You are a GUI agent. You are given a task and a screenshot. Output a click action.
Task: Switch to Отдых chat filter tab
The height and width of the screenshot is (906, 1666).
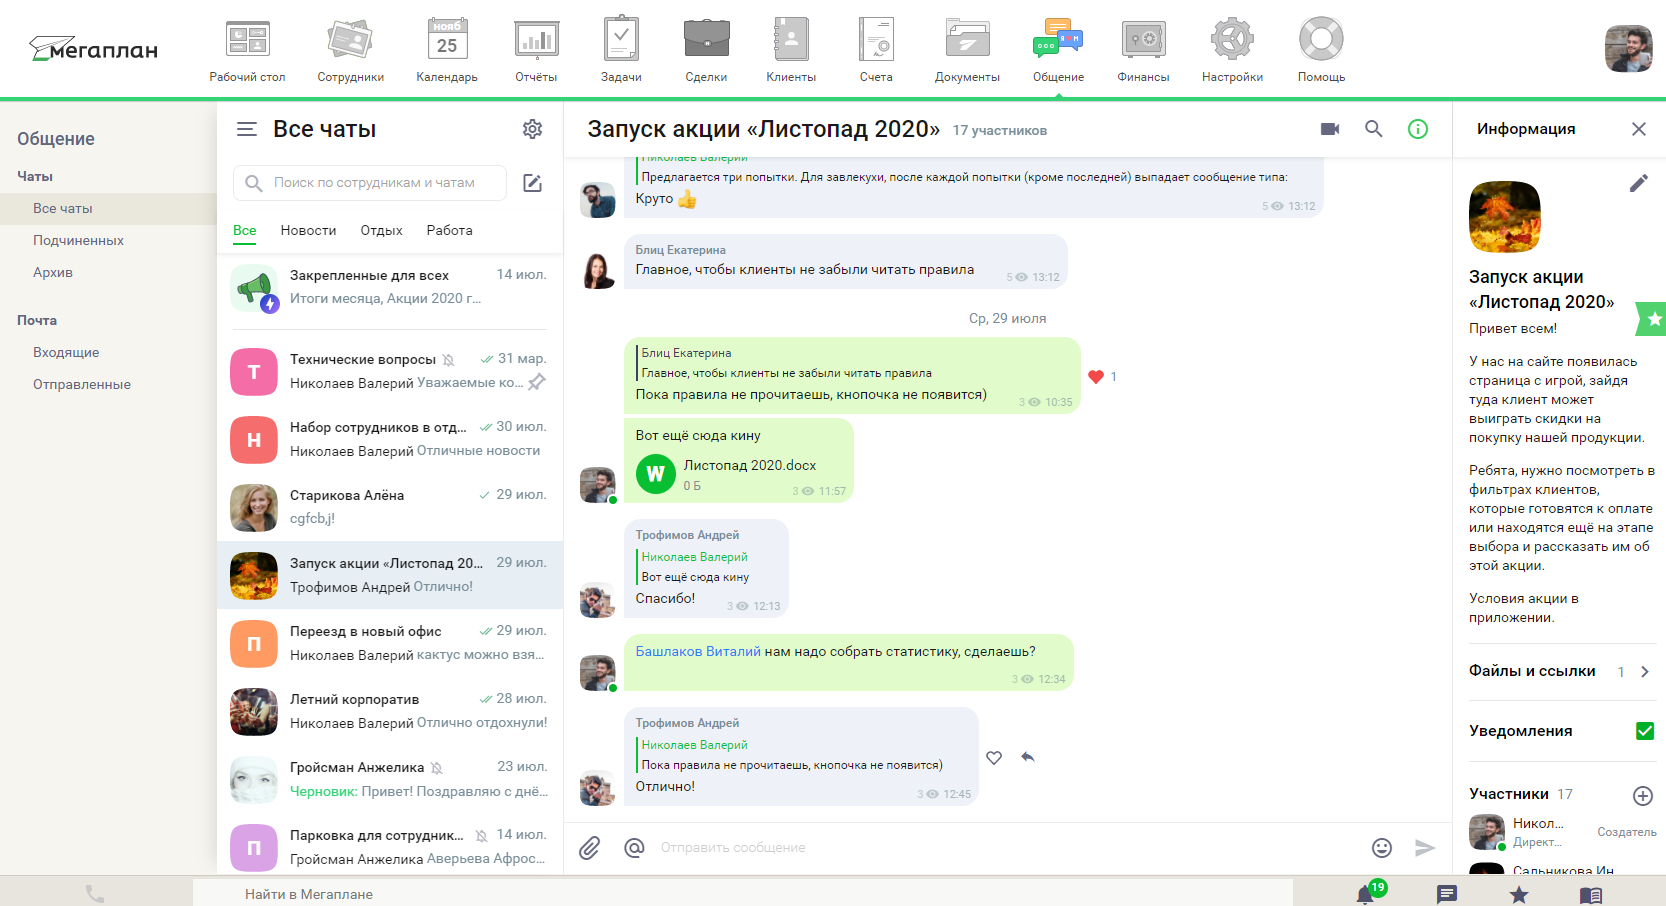pyautogui.click(x=381, y=230)
